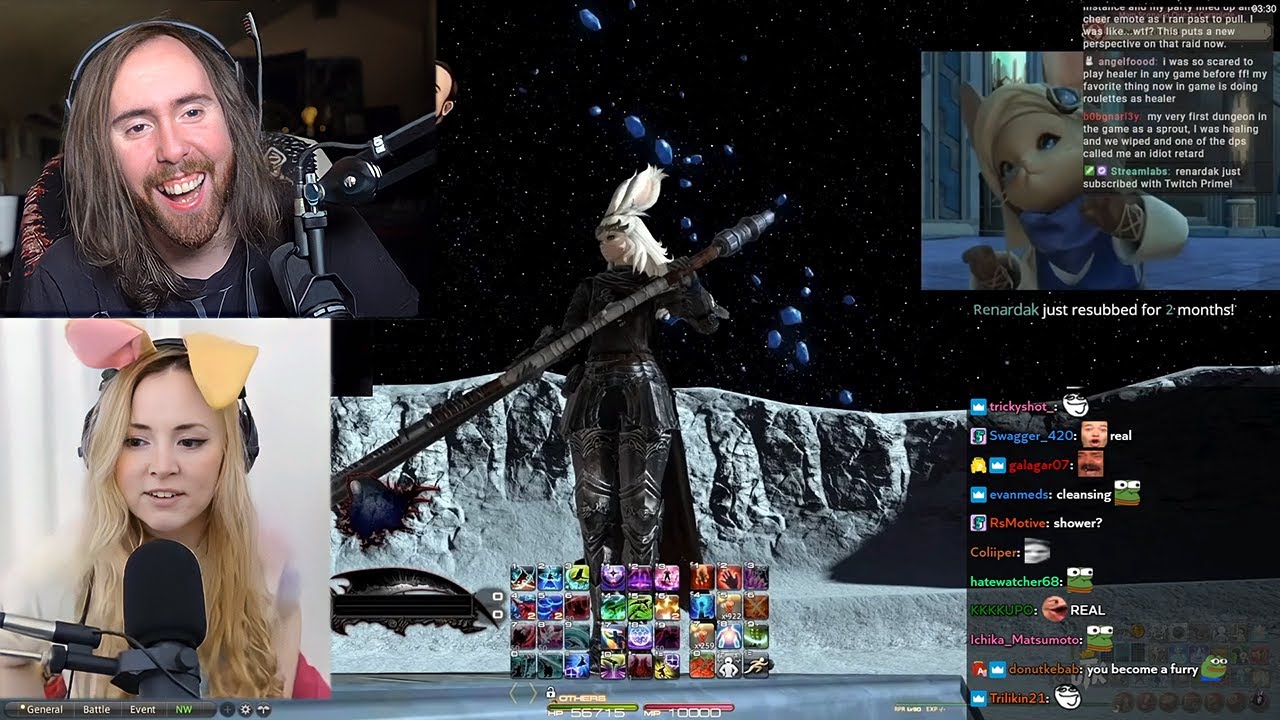Image resolution: width=1280 pixels, height=720 pixels.
Task: Activate the Sprint running figure icon
Action: coord(756,664)
